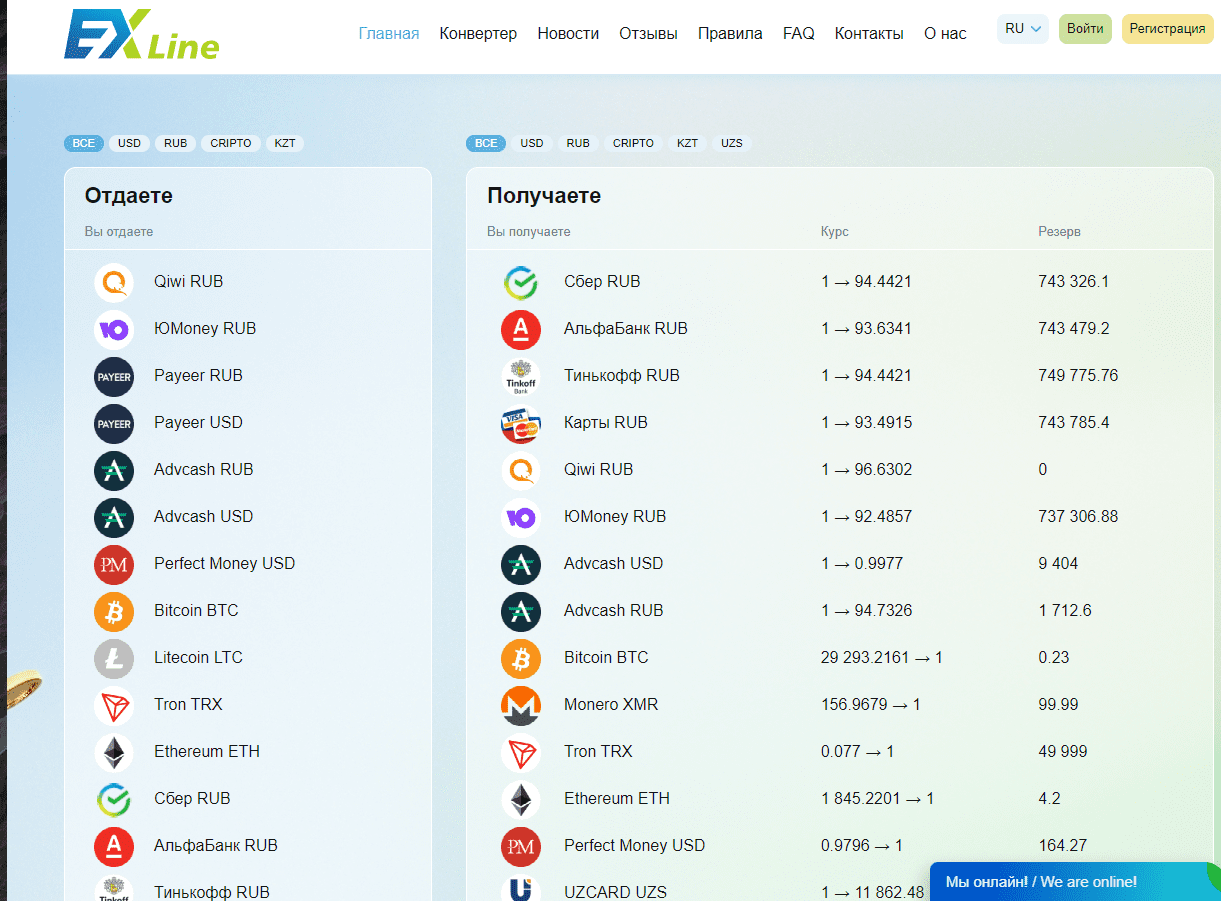Click the АльфаБанк RUB icon in Отдаете list
Viewport: 1221px width, 901px height.
[114, 846]
